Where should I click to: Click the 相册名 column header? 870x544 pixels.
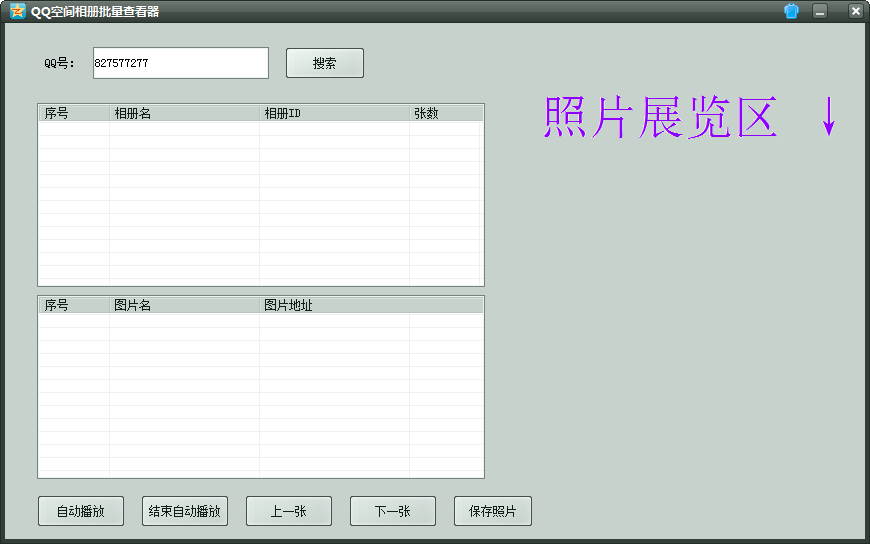[184, 113]
